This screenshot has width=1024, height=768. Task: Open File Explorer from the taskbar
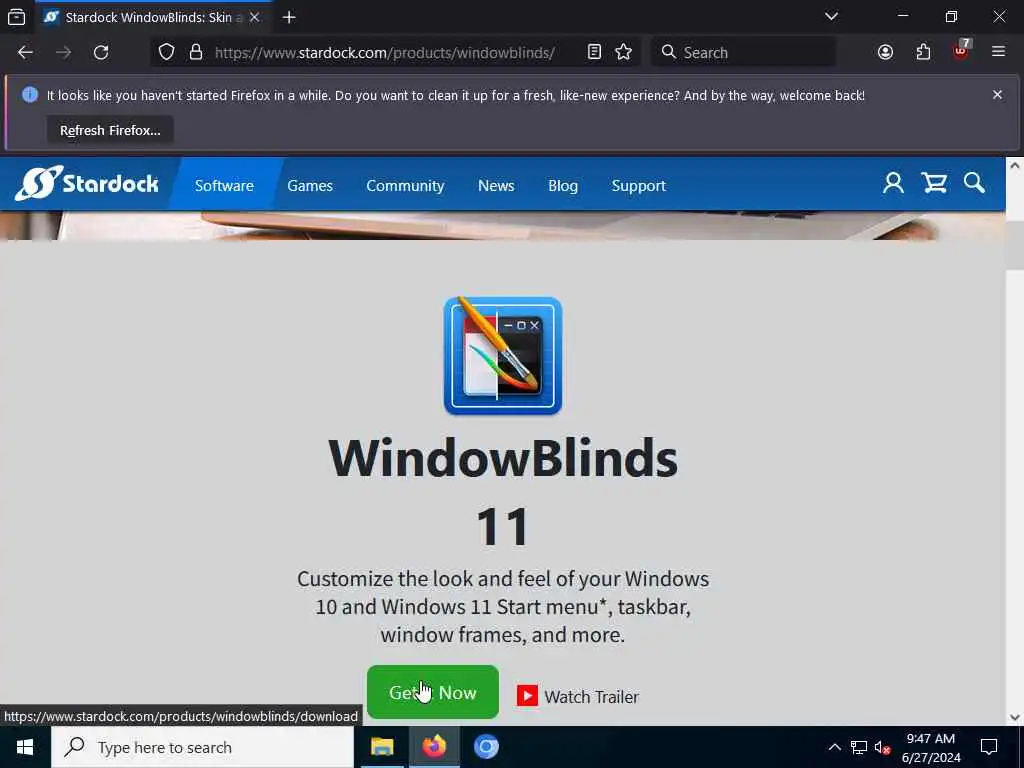(382, 747)
